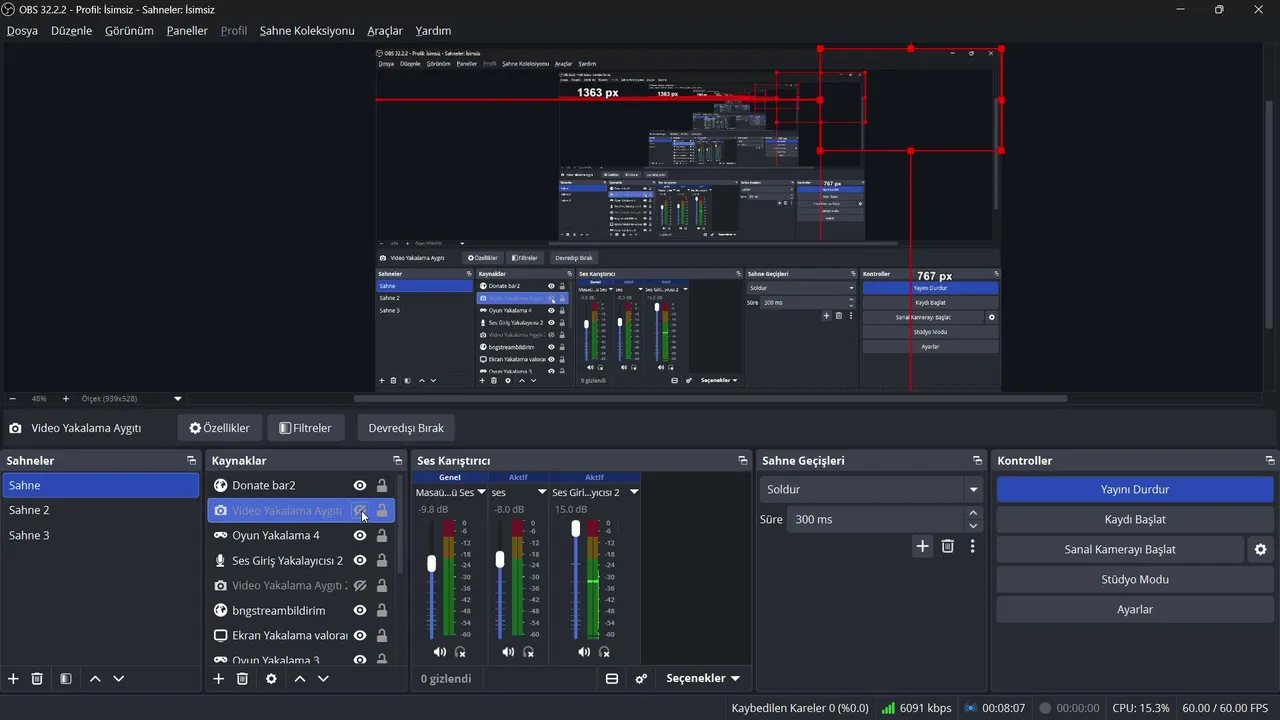The width and height of the screenshot is (1280, 720).
Task: Hide the Oyun Yakalama 4 source
Action: 360,535
